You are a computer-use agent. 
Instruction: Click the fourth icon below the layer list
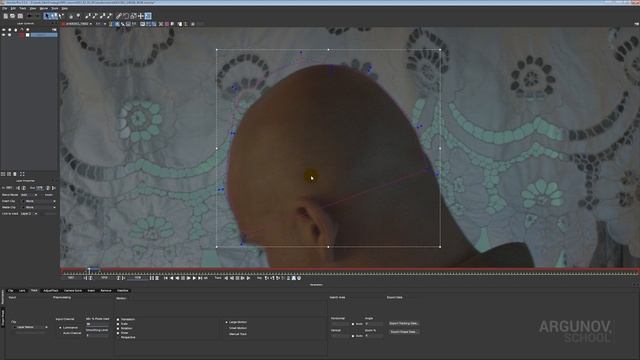coord(22,174)
